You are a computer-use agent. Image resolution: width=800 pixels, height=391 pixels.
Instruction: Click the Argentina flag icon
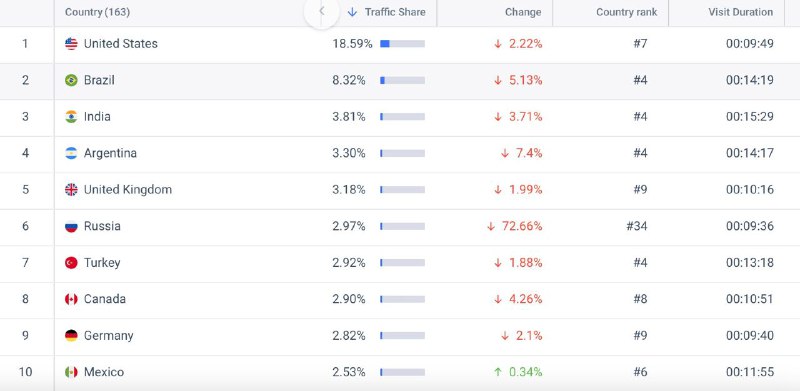click(71, 153)
